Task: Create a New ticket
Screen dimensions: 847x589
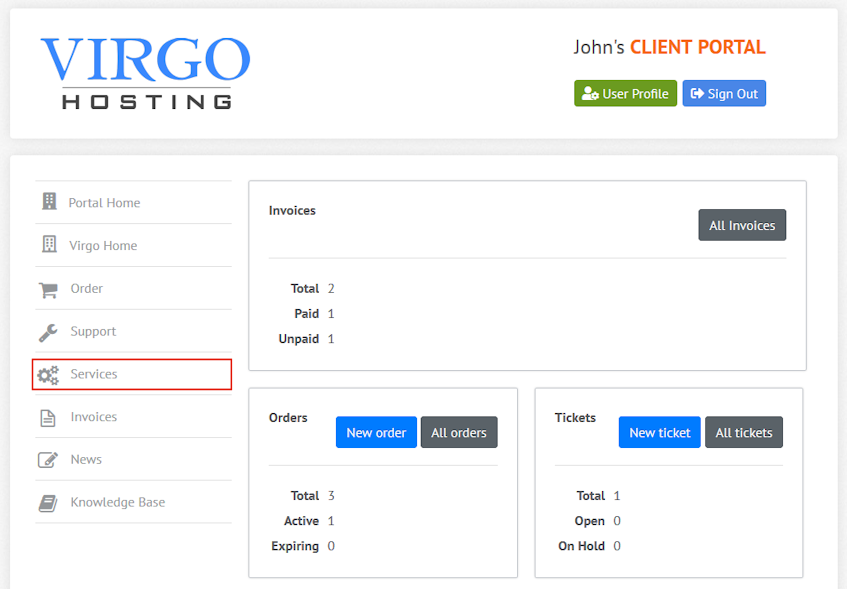Action: pyautogui.click(x=660, y=432)
